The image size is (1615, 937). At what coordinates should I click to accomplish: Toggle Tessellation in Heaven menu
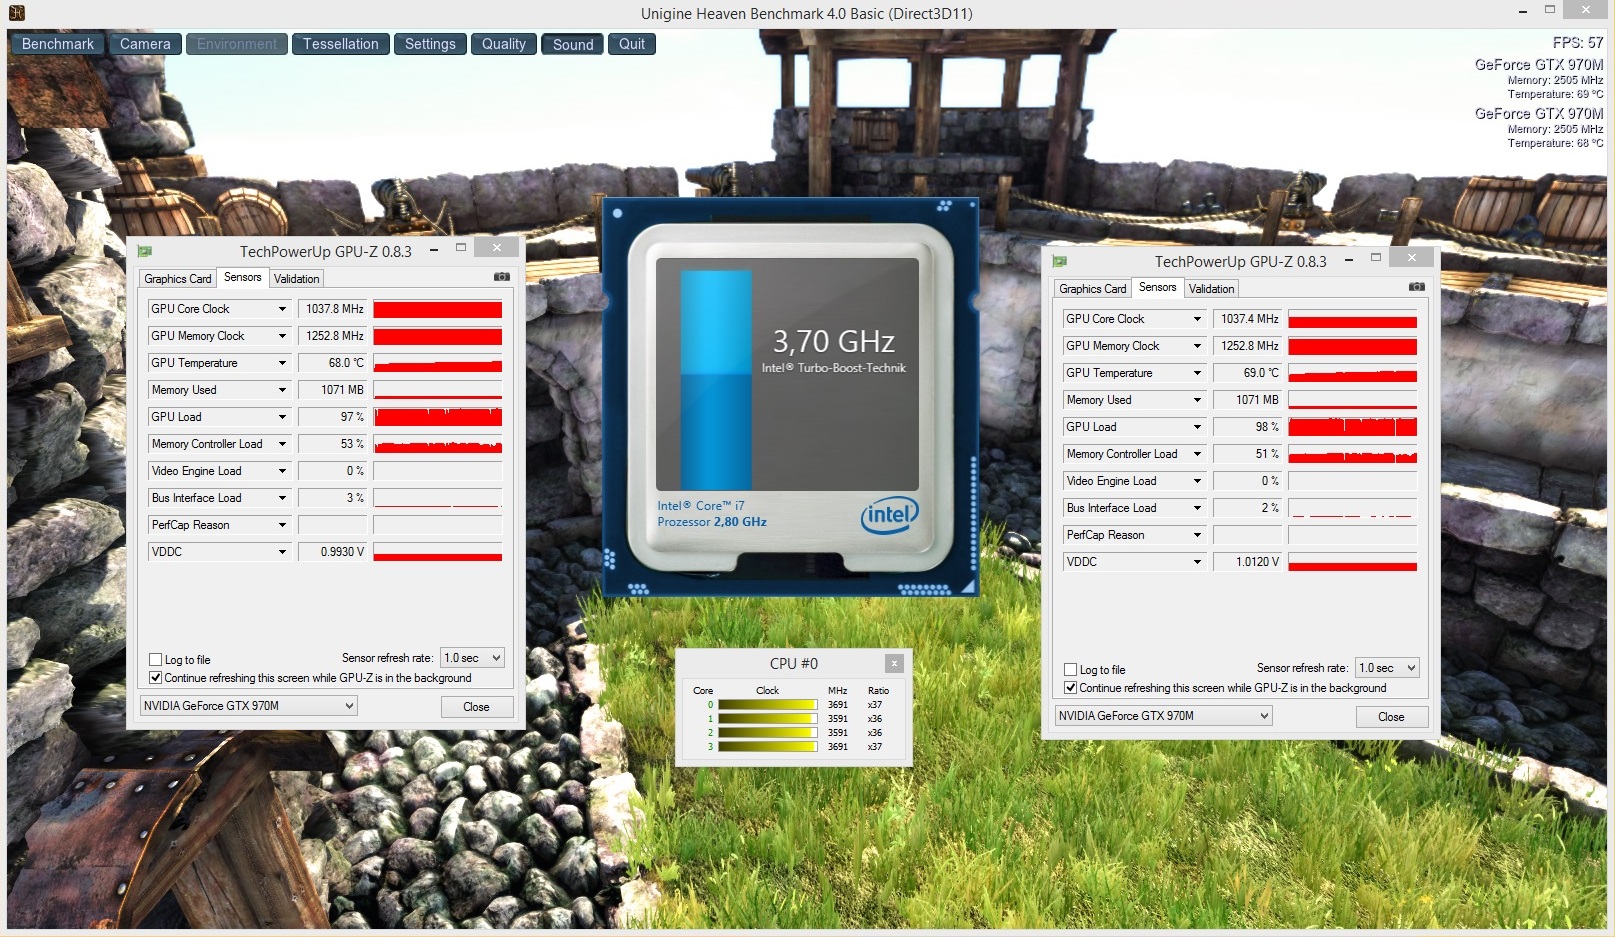(x=341, y=44)
